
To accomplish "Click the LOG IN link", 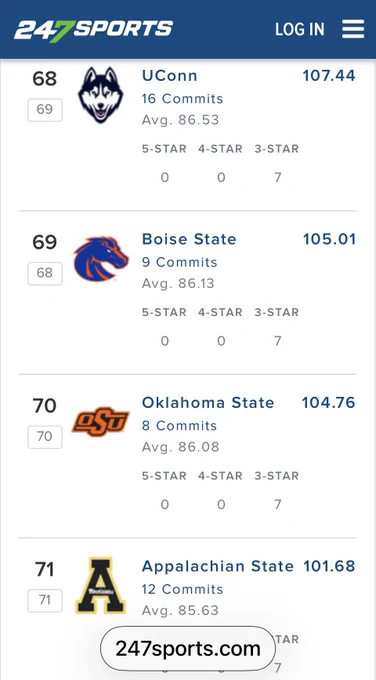I will point(300,29).
